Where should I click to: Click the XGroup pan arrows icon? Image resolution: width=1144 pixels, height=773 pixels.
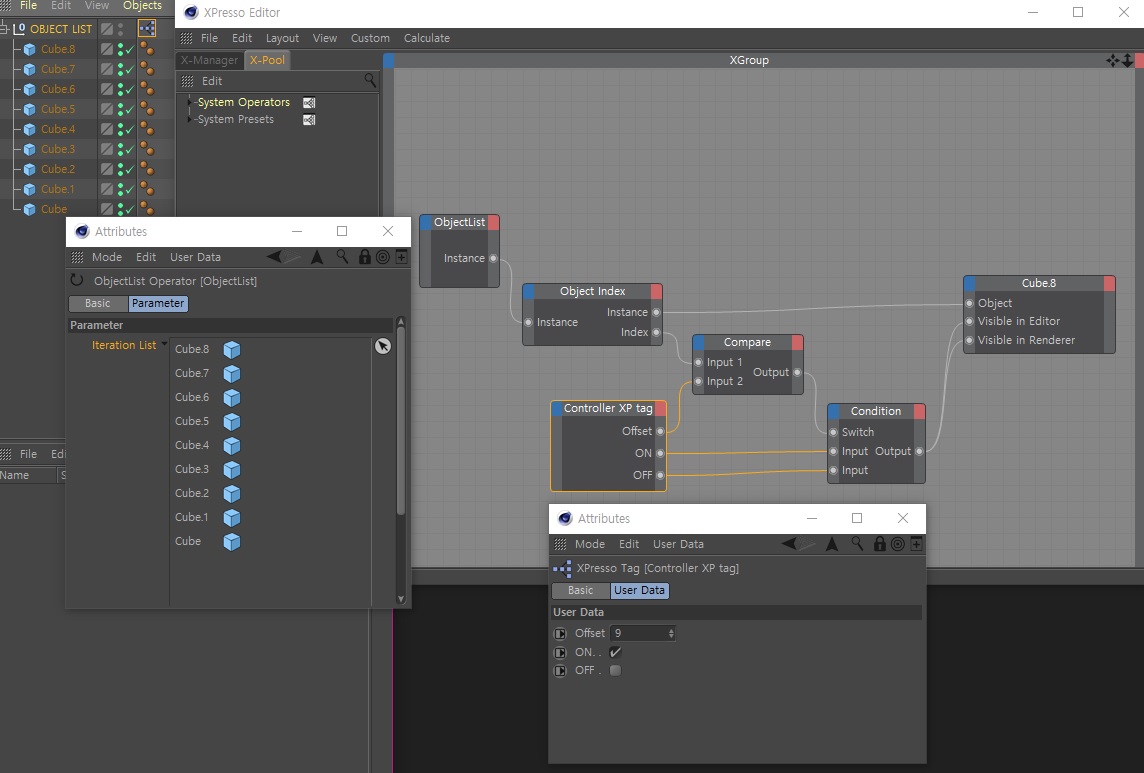[1113, 60]
